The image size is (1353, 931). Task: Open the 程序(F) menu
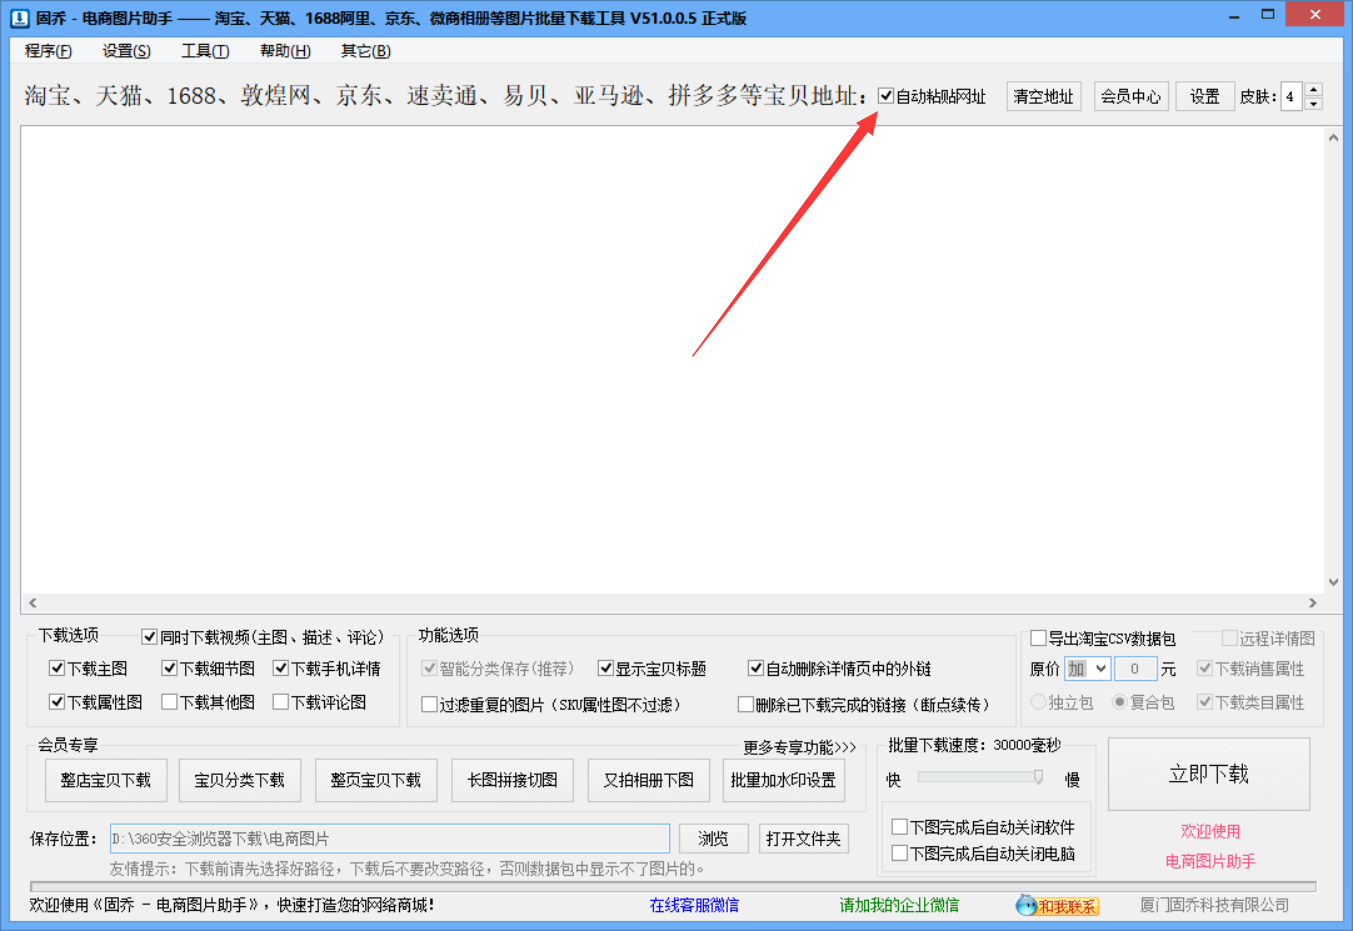click(48, 51)
